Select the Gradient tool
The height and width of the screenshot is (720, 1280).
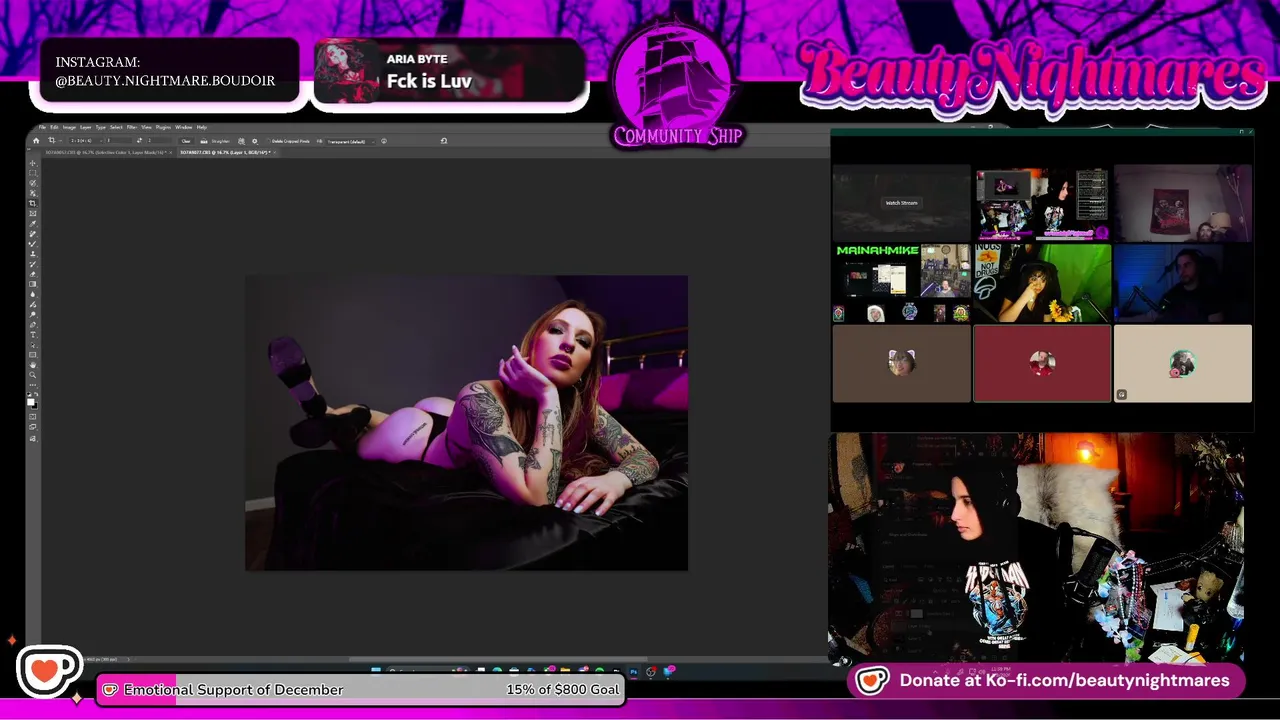coord(33,284)
